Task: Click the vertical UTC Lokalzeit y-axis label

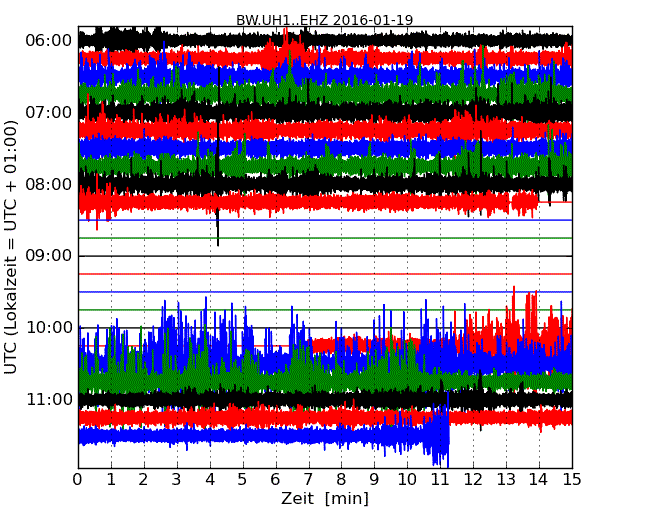Action: pos(11,247)
